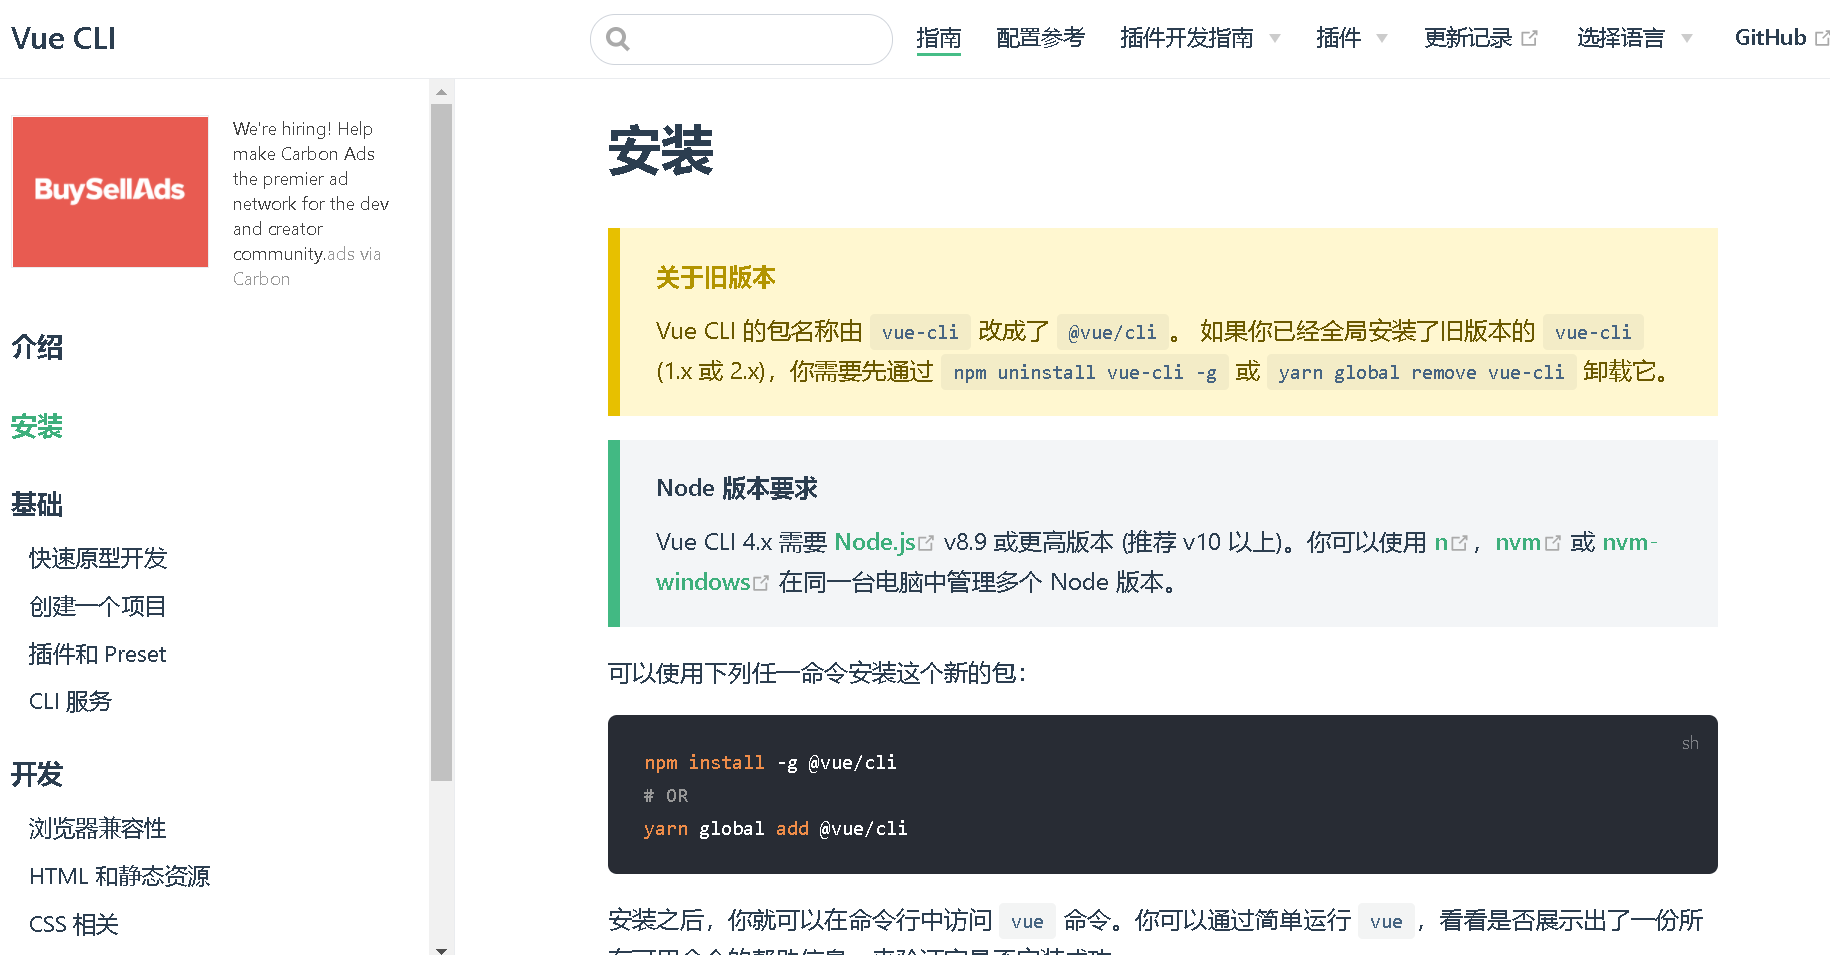Screen dimensions: 1830x955
Task: Follow the Node.js link
Action: click(875, 542)
